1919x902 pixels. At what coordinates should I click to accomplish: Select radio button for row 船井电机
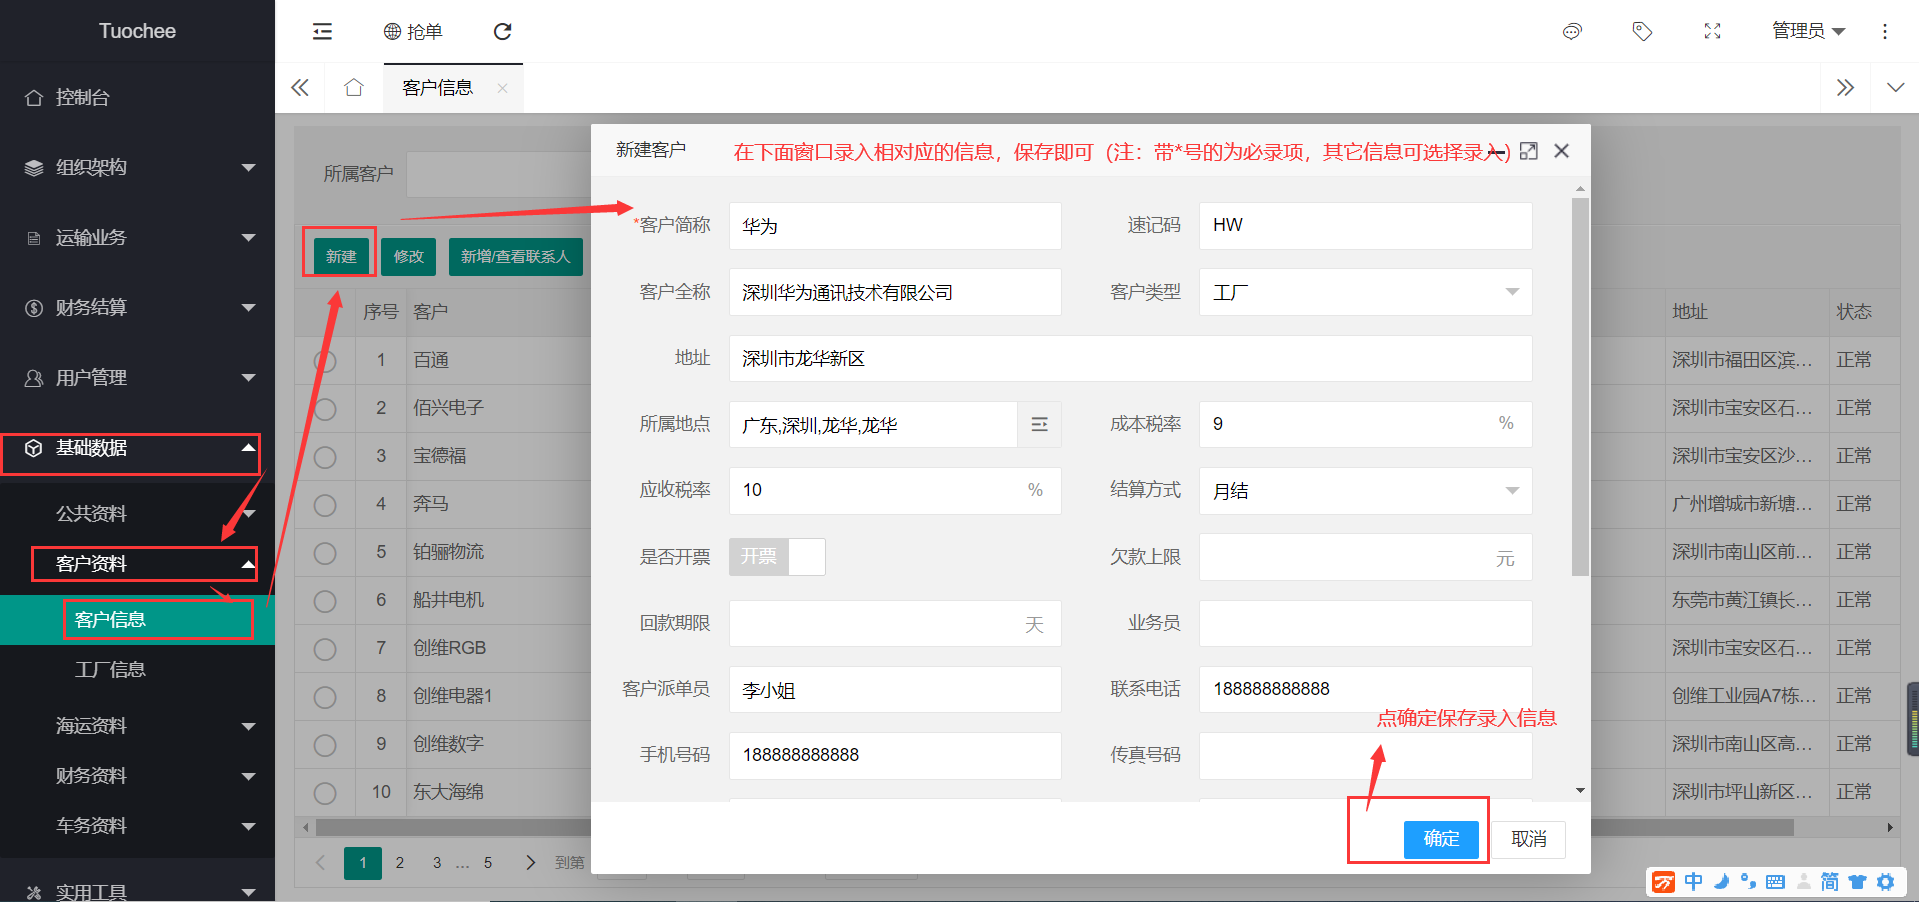click(x=325, y=601)
